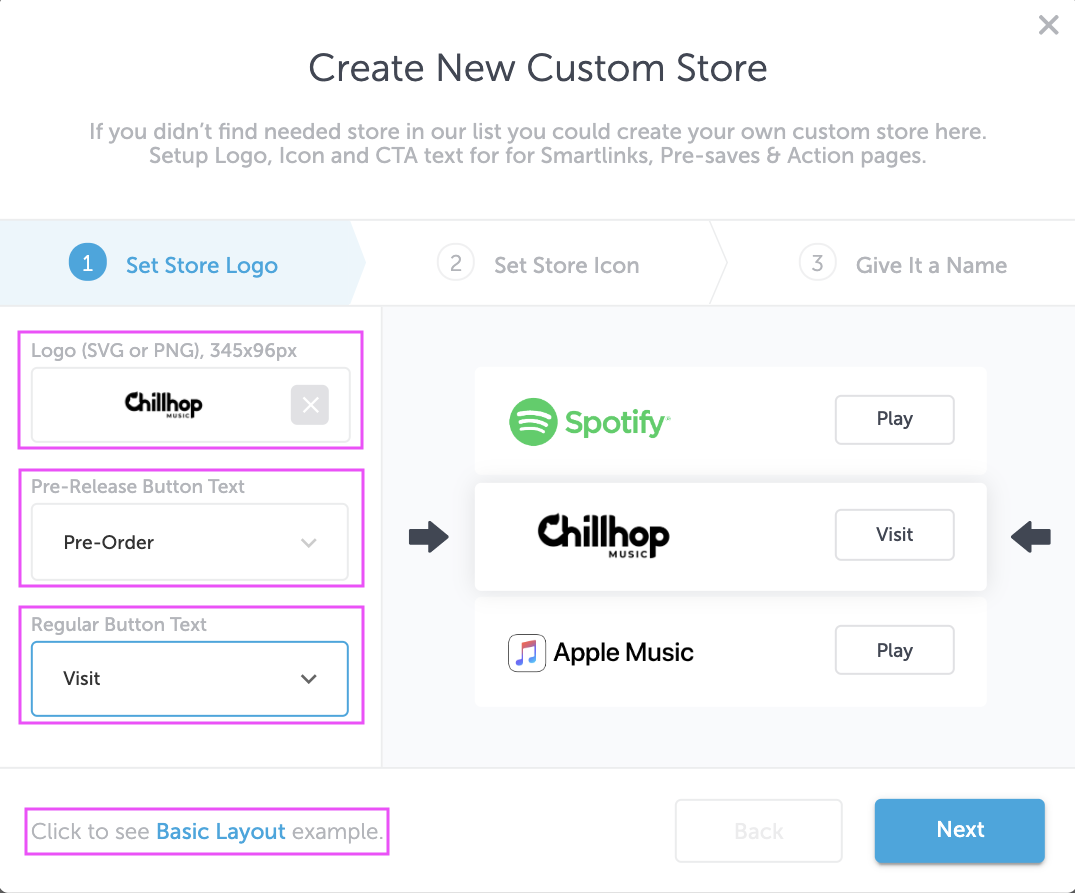Click the left-pointing arrow beside preview
Image resolution: width=1075 pixels, height=893 pixels.
point(1031,537)
